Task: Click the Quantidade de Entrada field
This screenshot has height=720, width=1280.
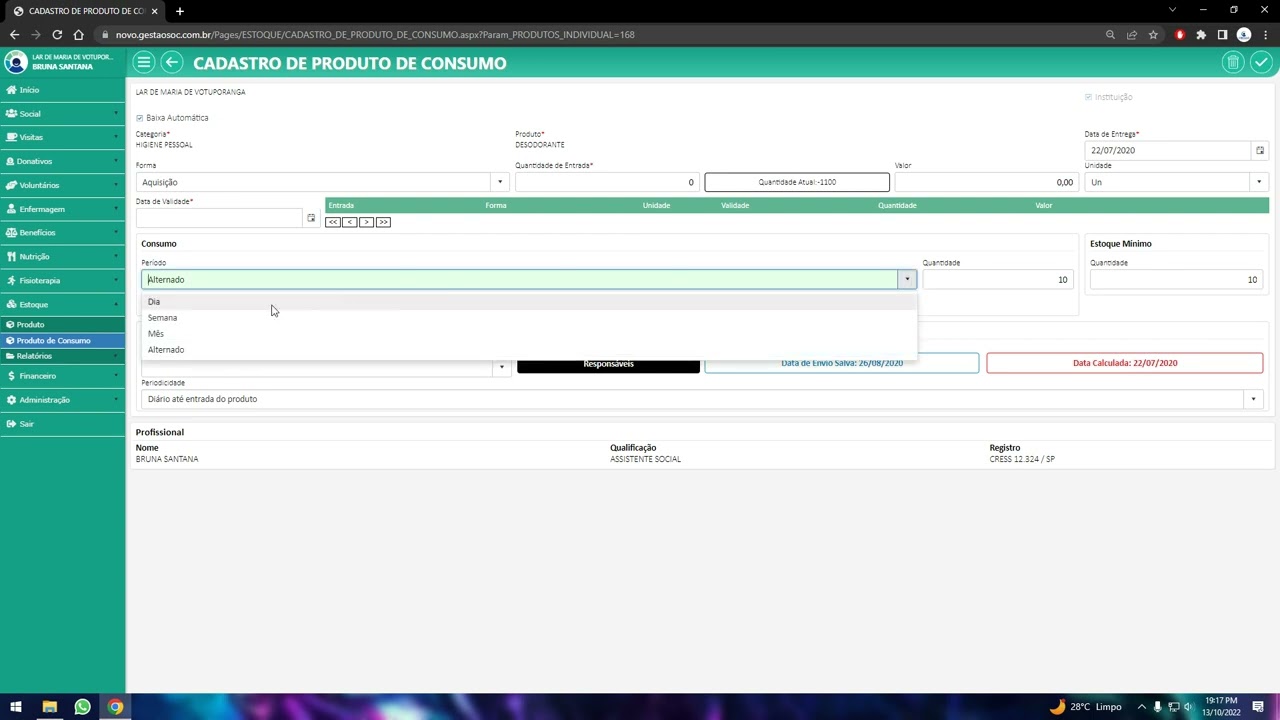Action: (x=606, y=182)
